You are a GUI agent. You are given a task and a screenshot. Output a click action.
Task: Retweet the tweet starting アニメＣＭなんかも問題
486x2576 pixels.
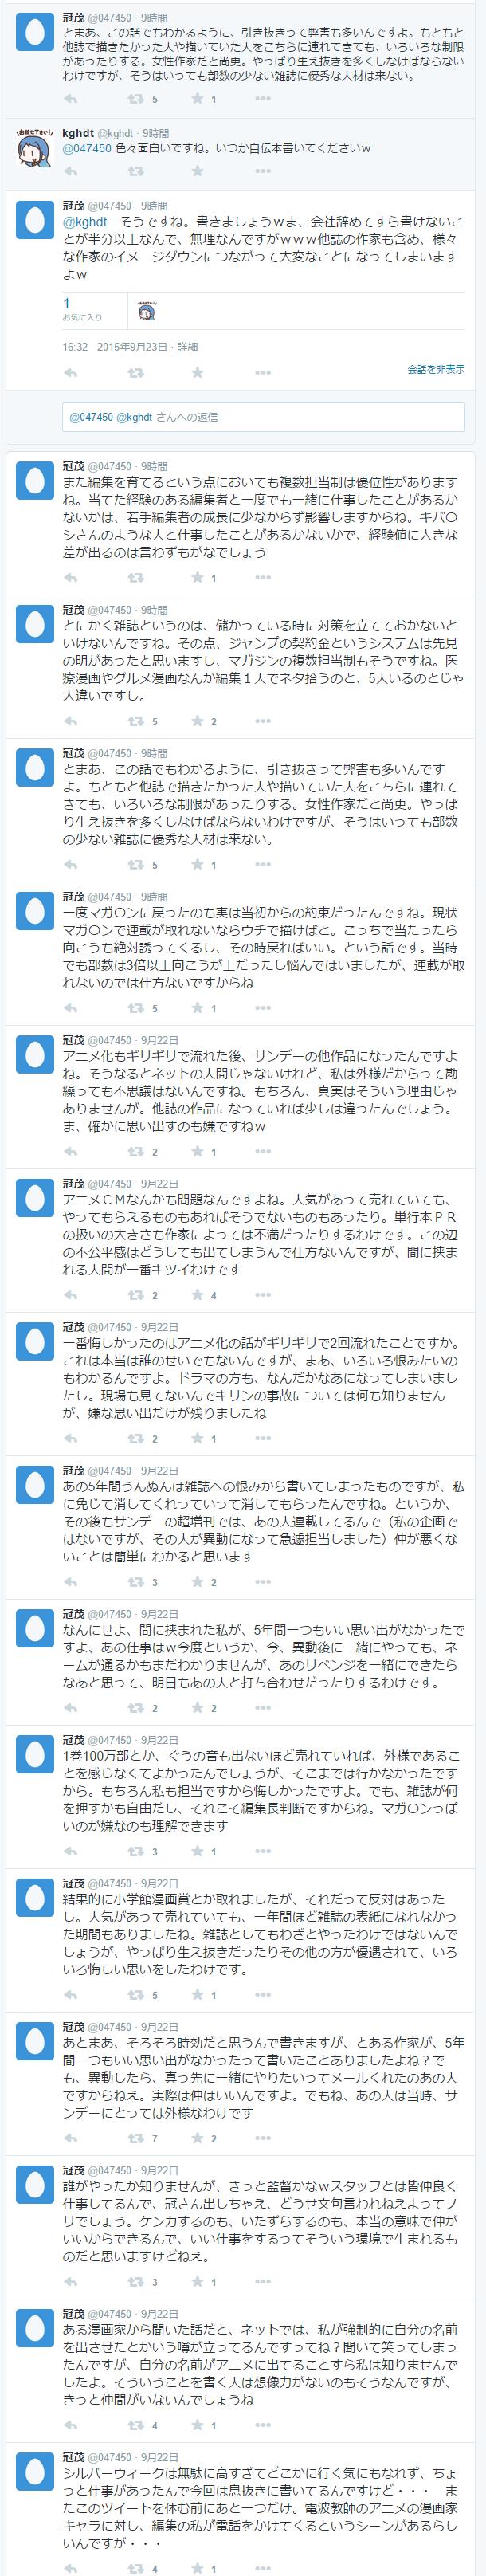[135, 1295]
